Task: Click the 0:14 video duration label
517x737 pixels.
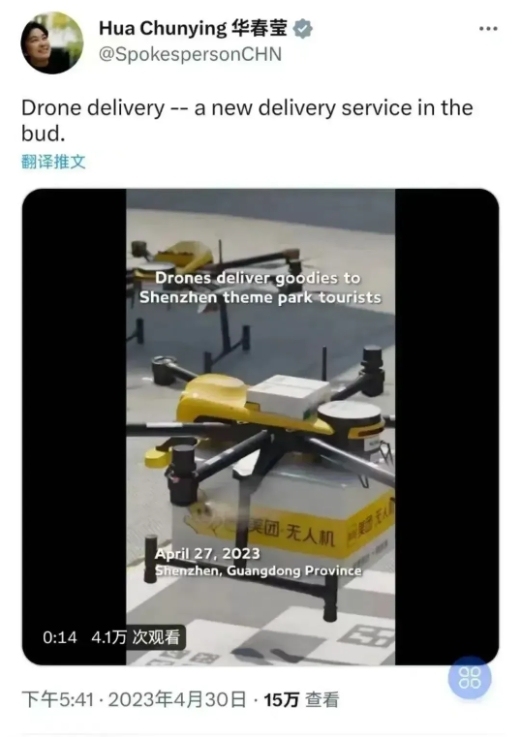Action: coord(60,637)
